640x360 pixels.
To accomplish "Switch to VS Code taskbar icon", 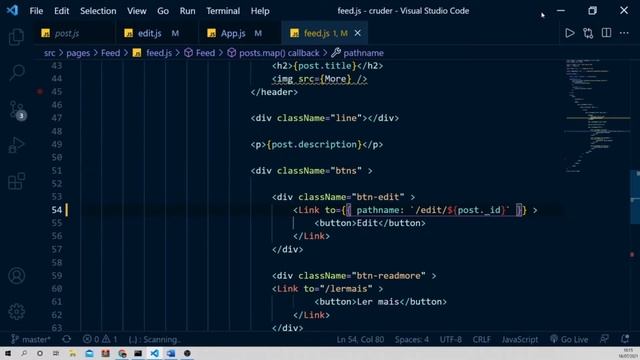I will [x=154, y=353].
